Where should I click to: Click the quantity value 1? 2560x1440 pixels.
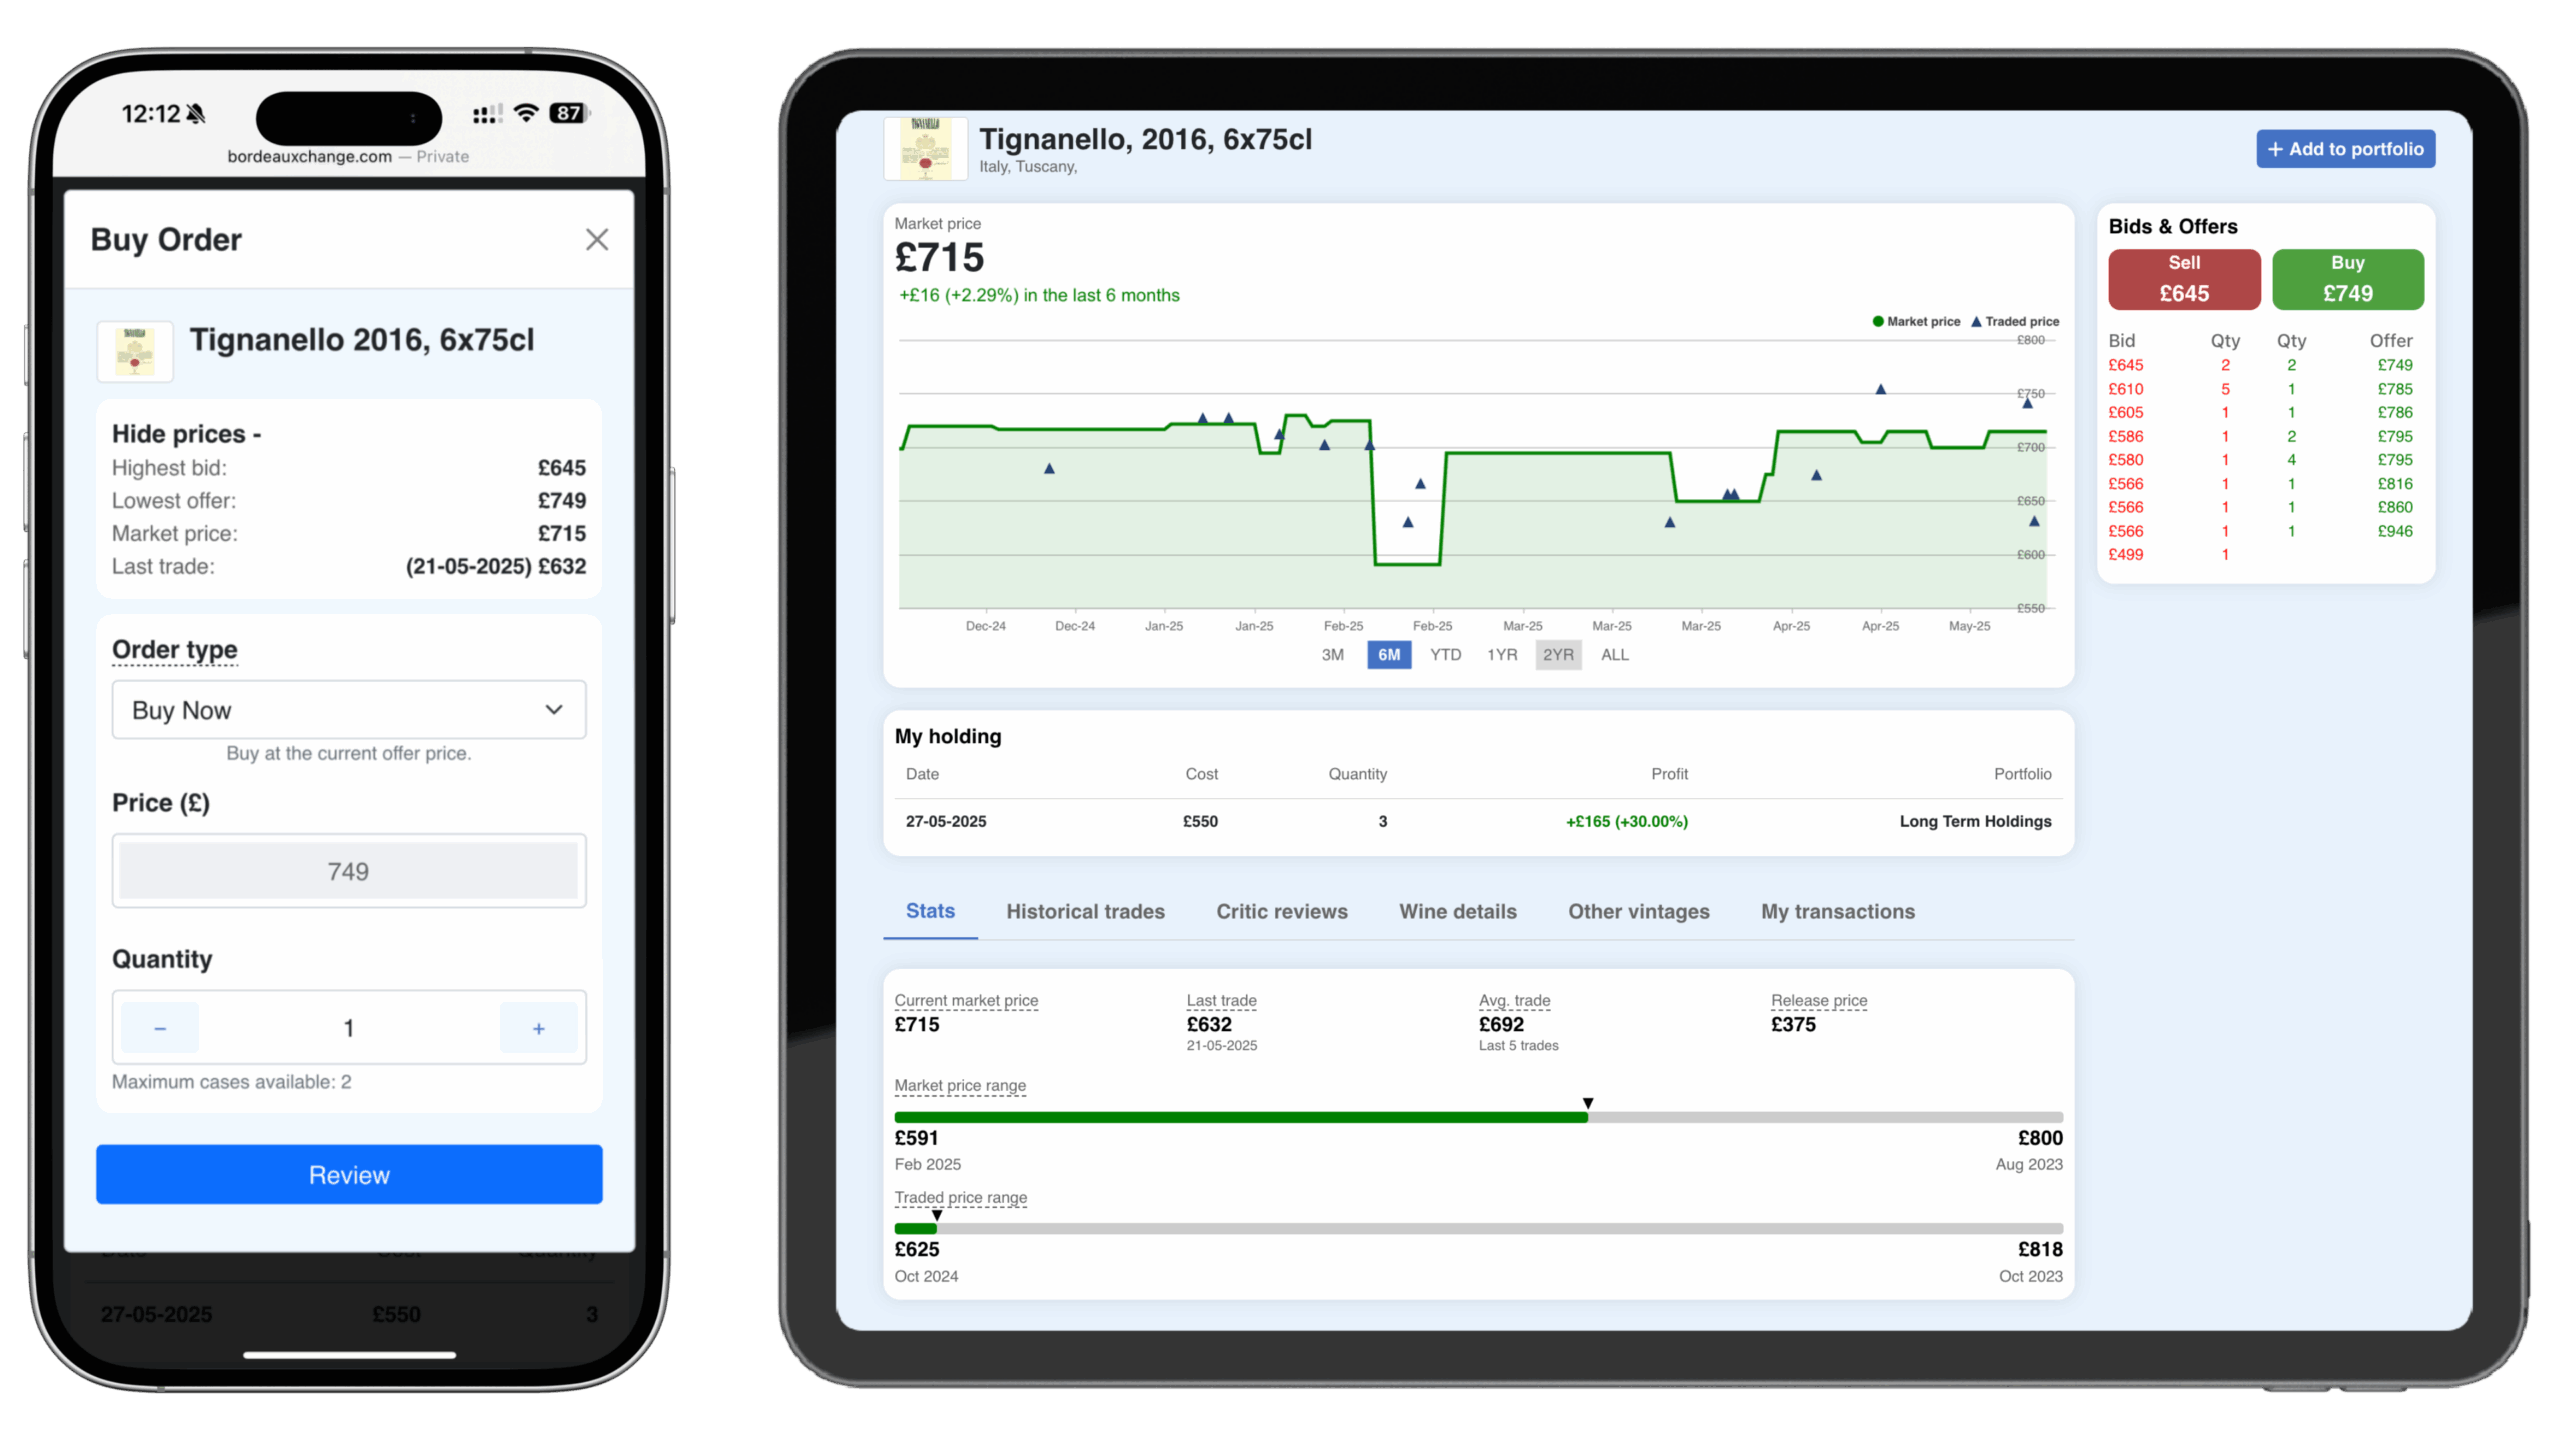(349, 1028)
